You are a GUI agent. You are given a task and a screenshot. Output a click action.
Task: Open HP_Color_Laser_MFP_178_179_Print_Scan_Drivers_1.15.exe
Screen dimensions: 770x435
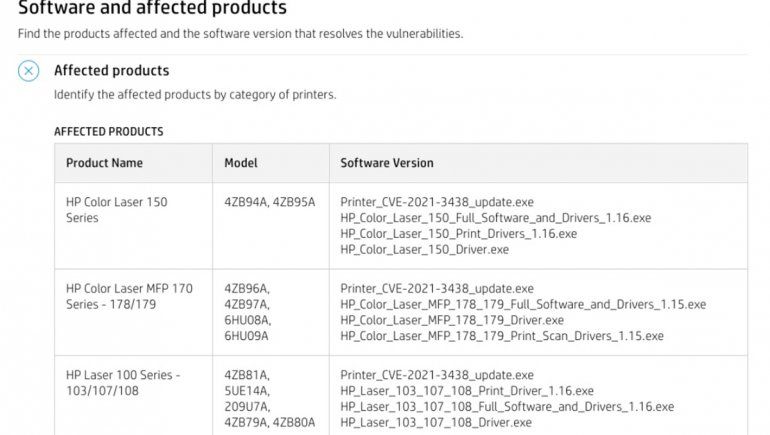pyautogui.click(x=501, y=336)
